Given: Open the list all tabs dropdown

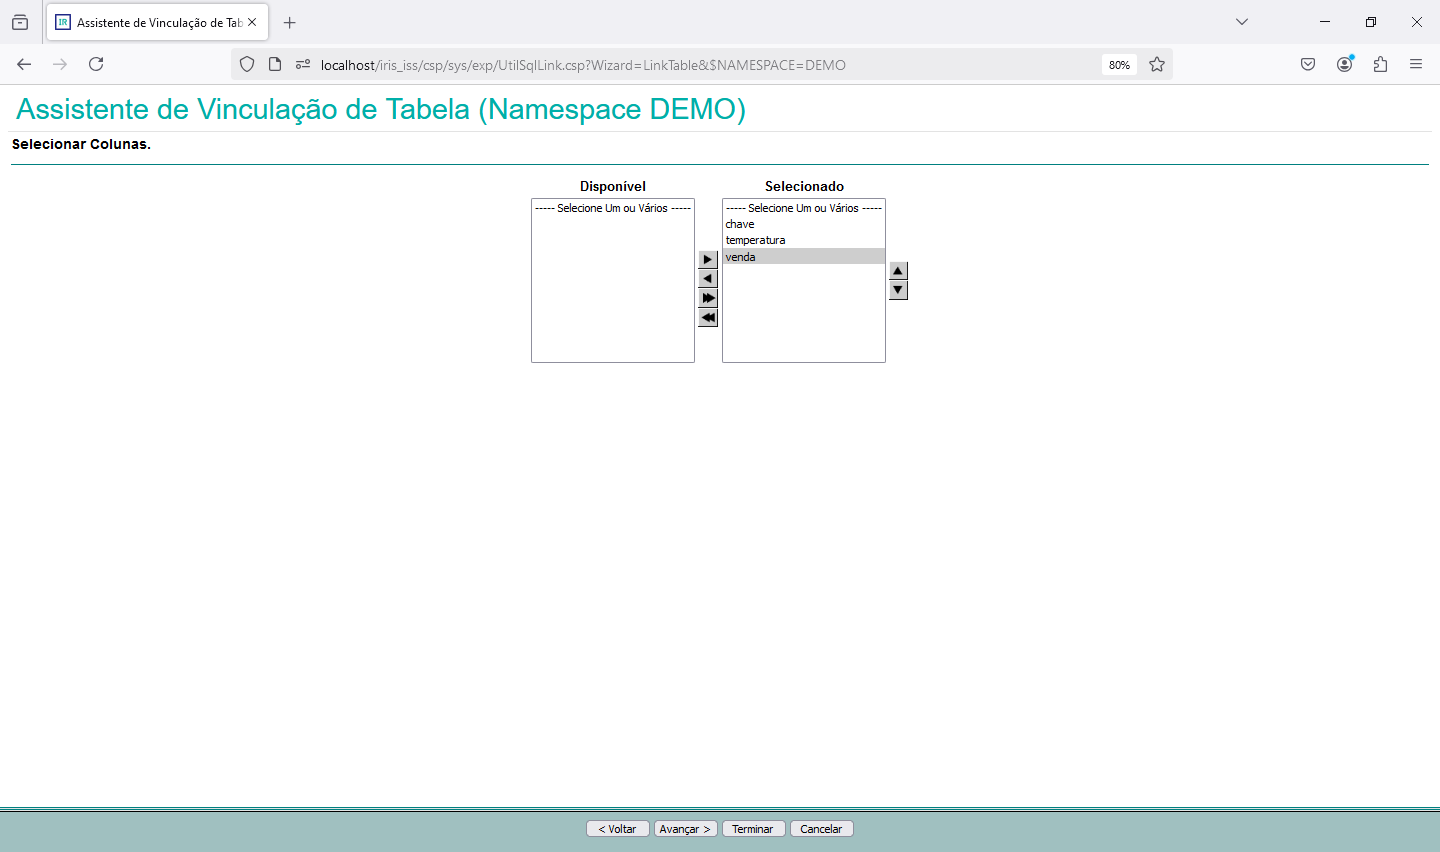Looking at the screenshot, I should pos(1242,22).
